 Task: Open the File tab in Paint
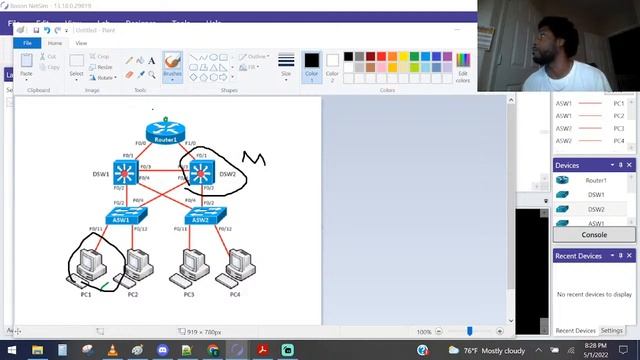click(27, 43)
